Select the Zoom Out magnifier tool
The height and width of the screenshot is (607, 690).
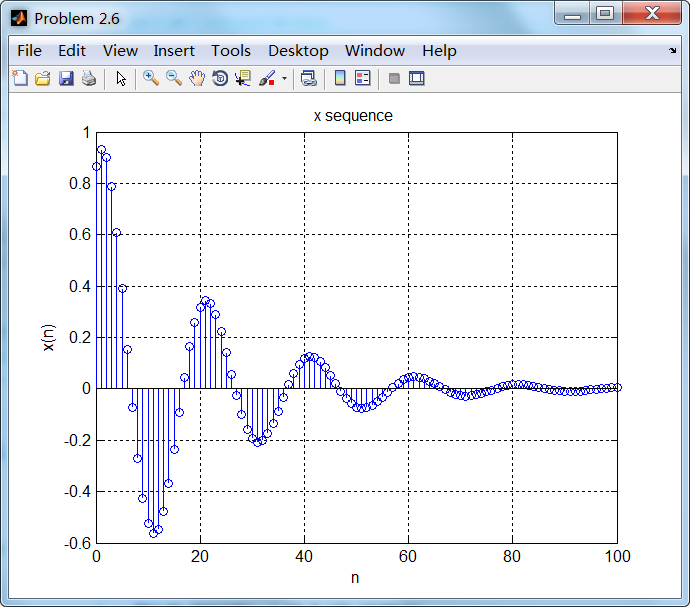click(x=174, y=78)
